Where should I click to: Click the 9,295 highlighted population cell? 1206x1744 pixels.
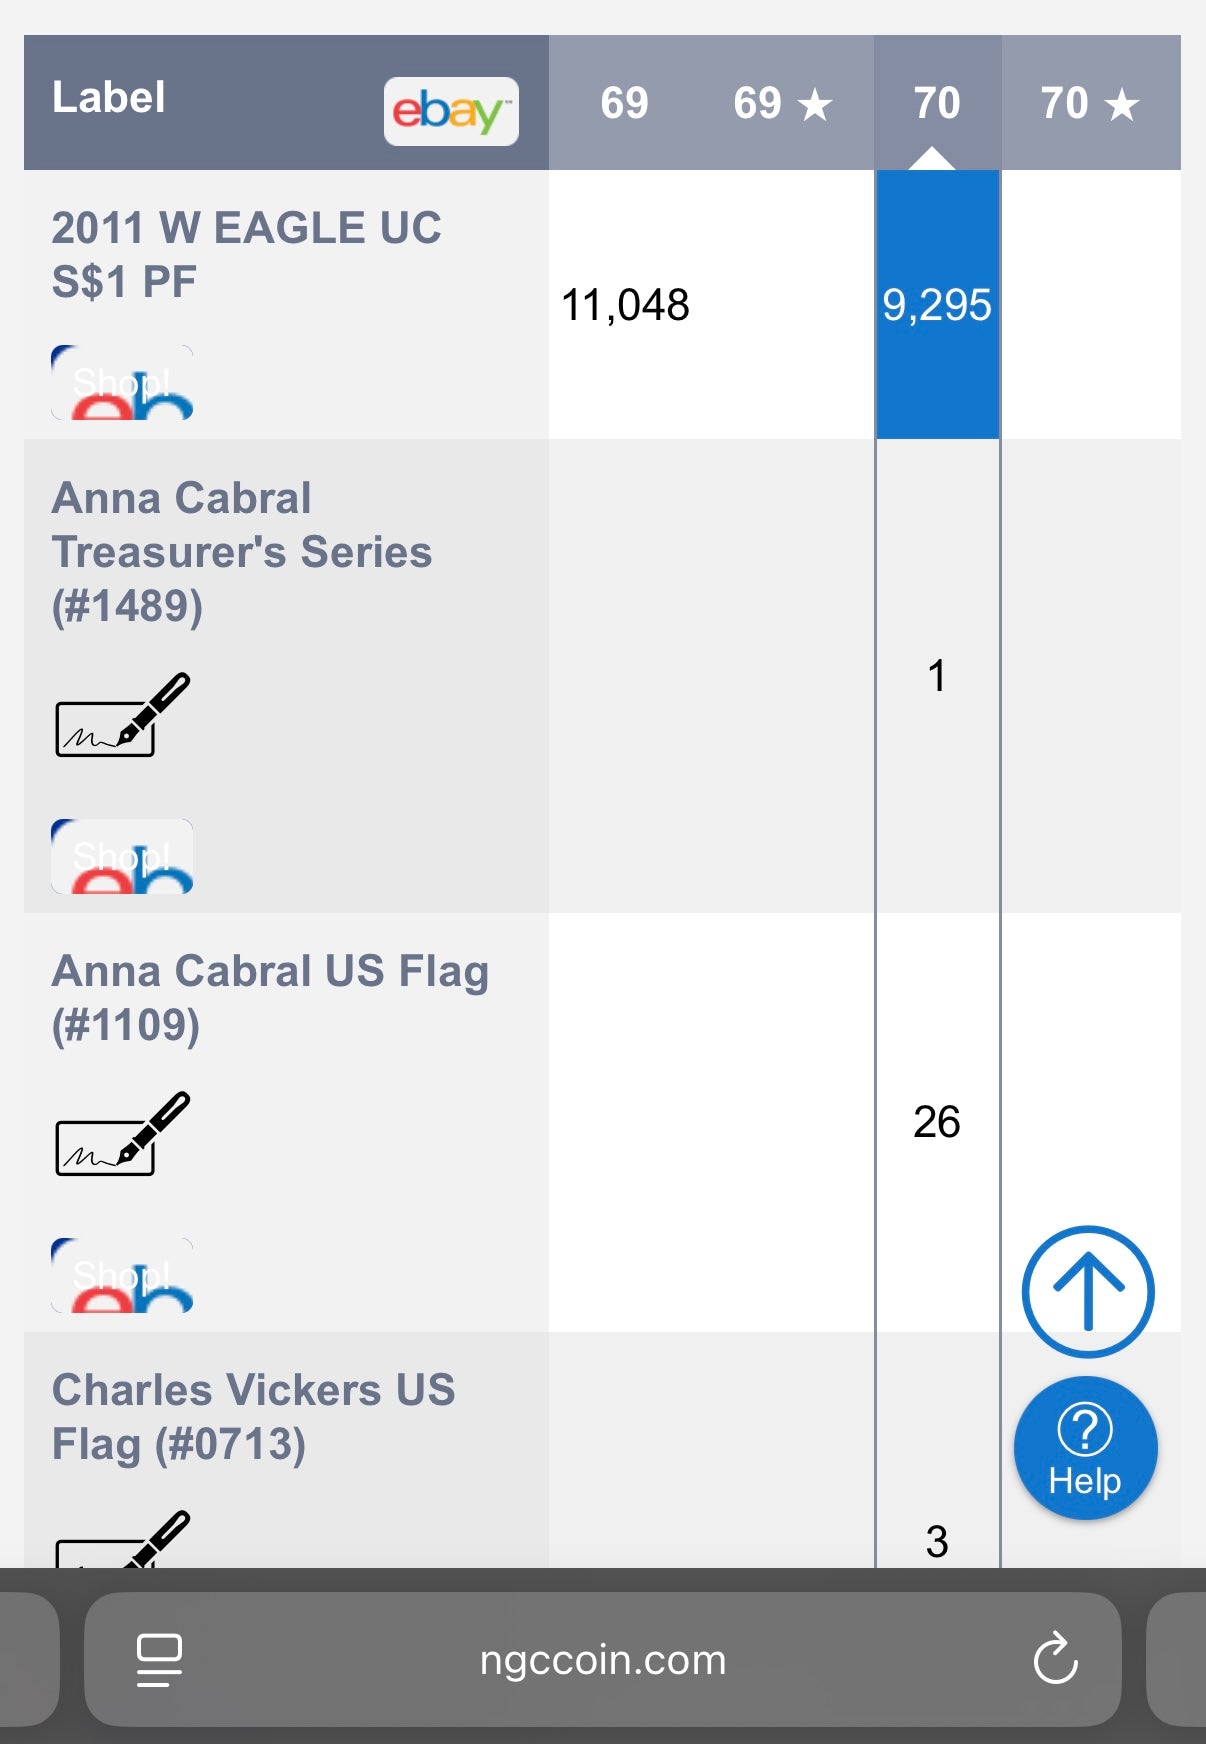[x=937, y=305]
